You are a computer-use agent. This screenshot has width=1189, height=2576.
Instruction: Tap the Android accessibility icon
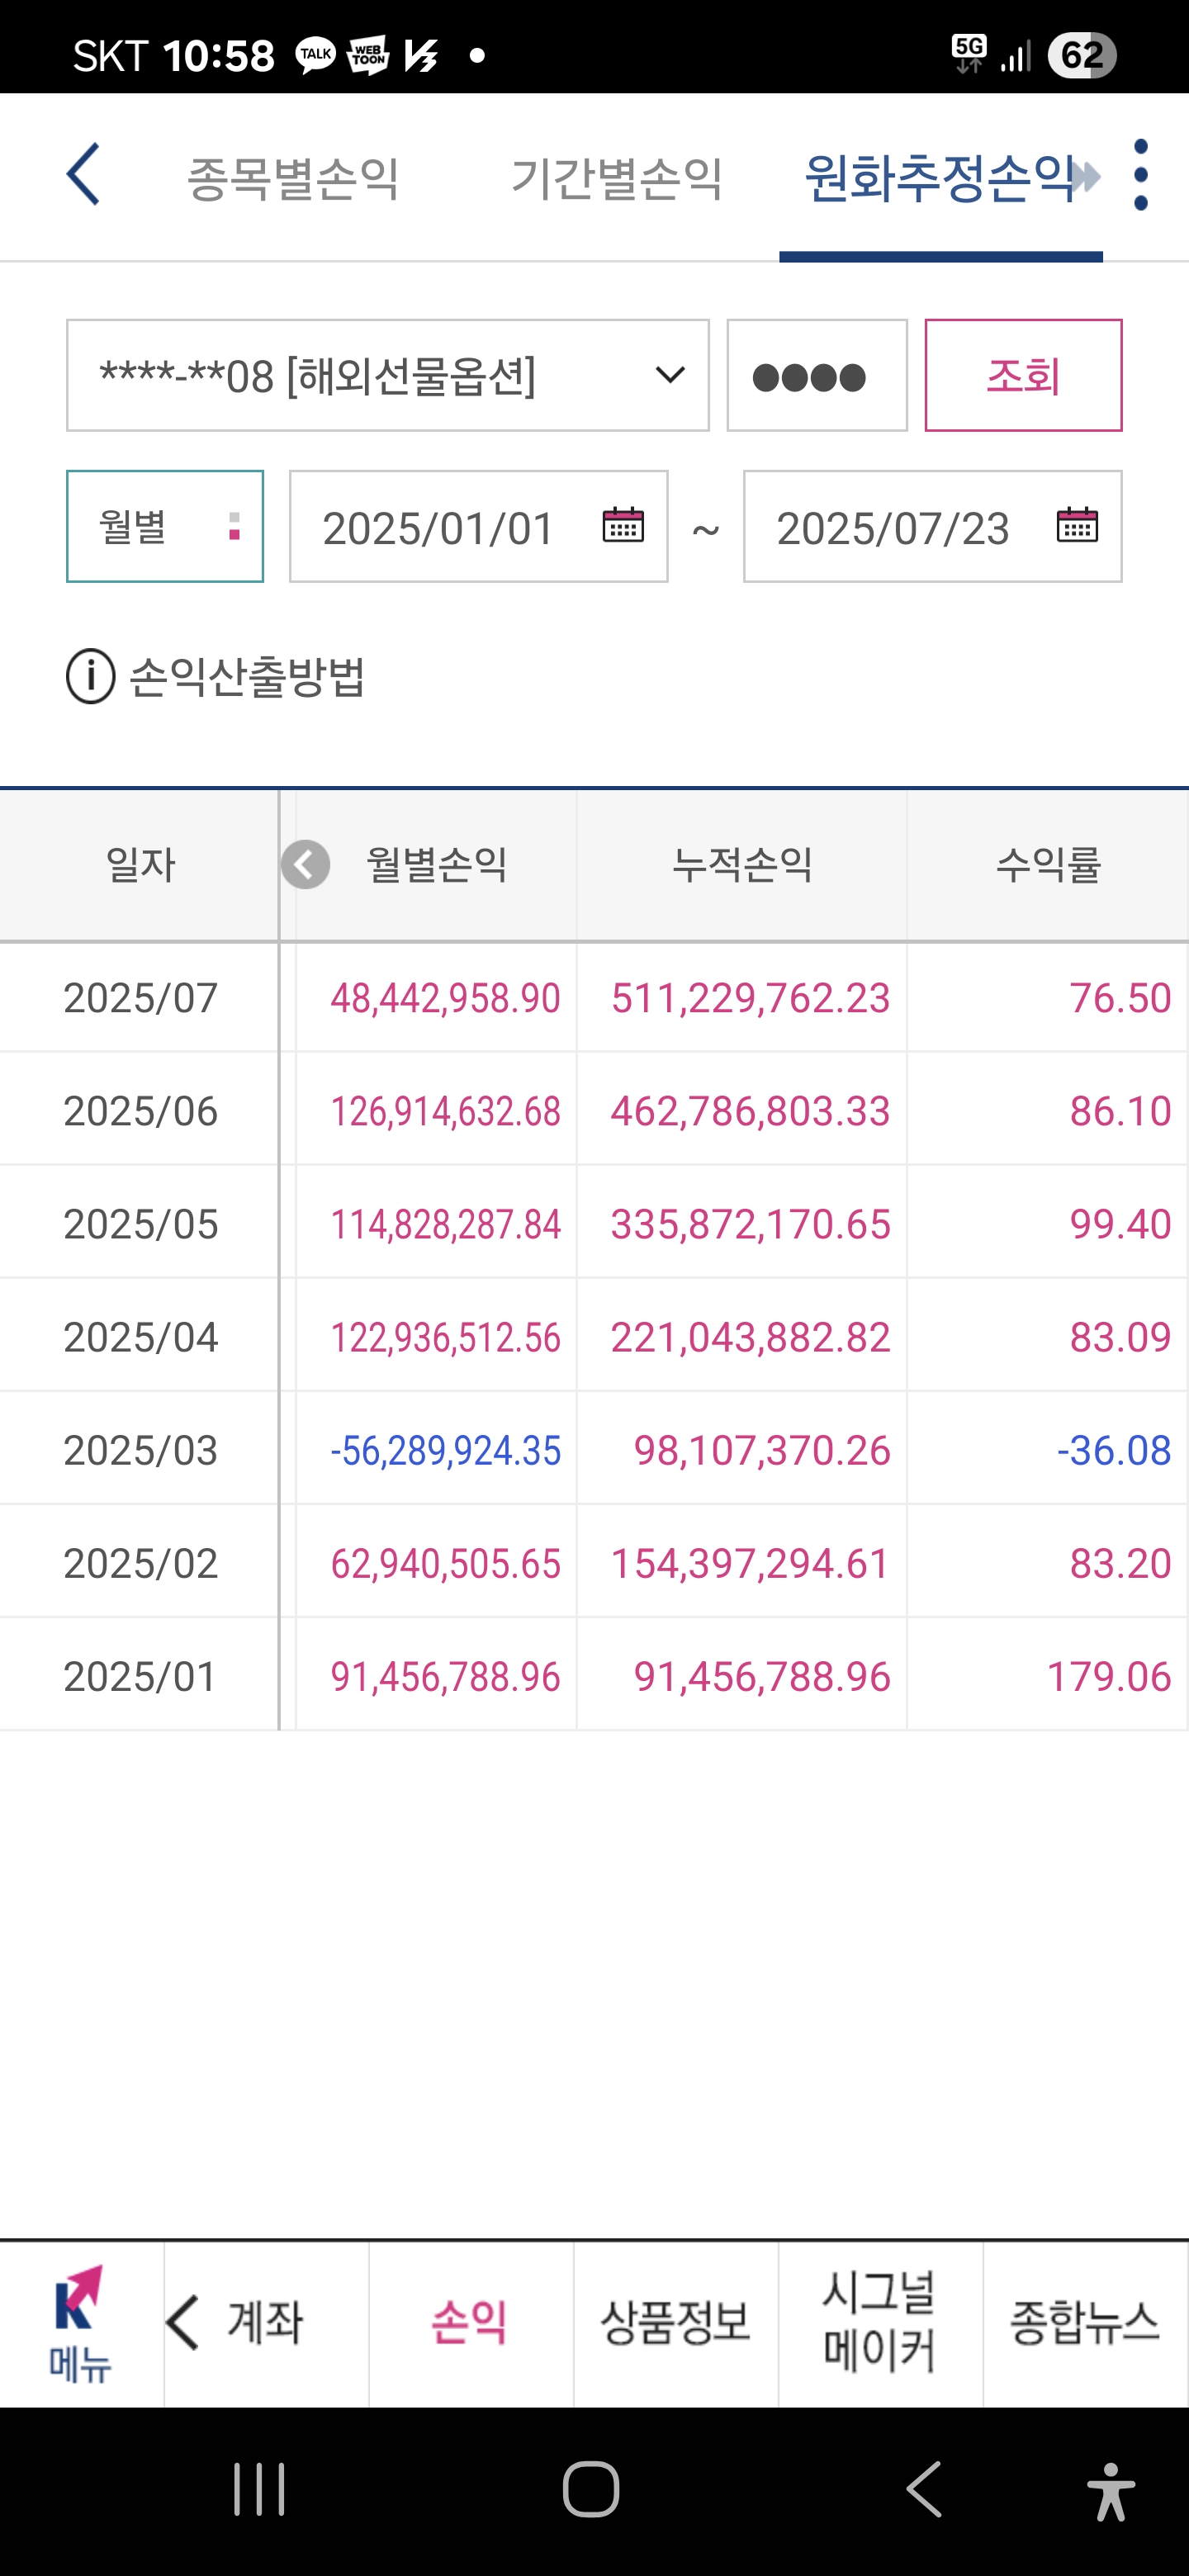click(1110, 2490)
